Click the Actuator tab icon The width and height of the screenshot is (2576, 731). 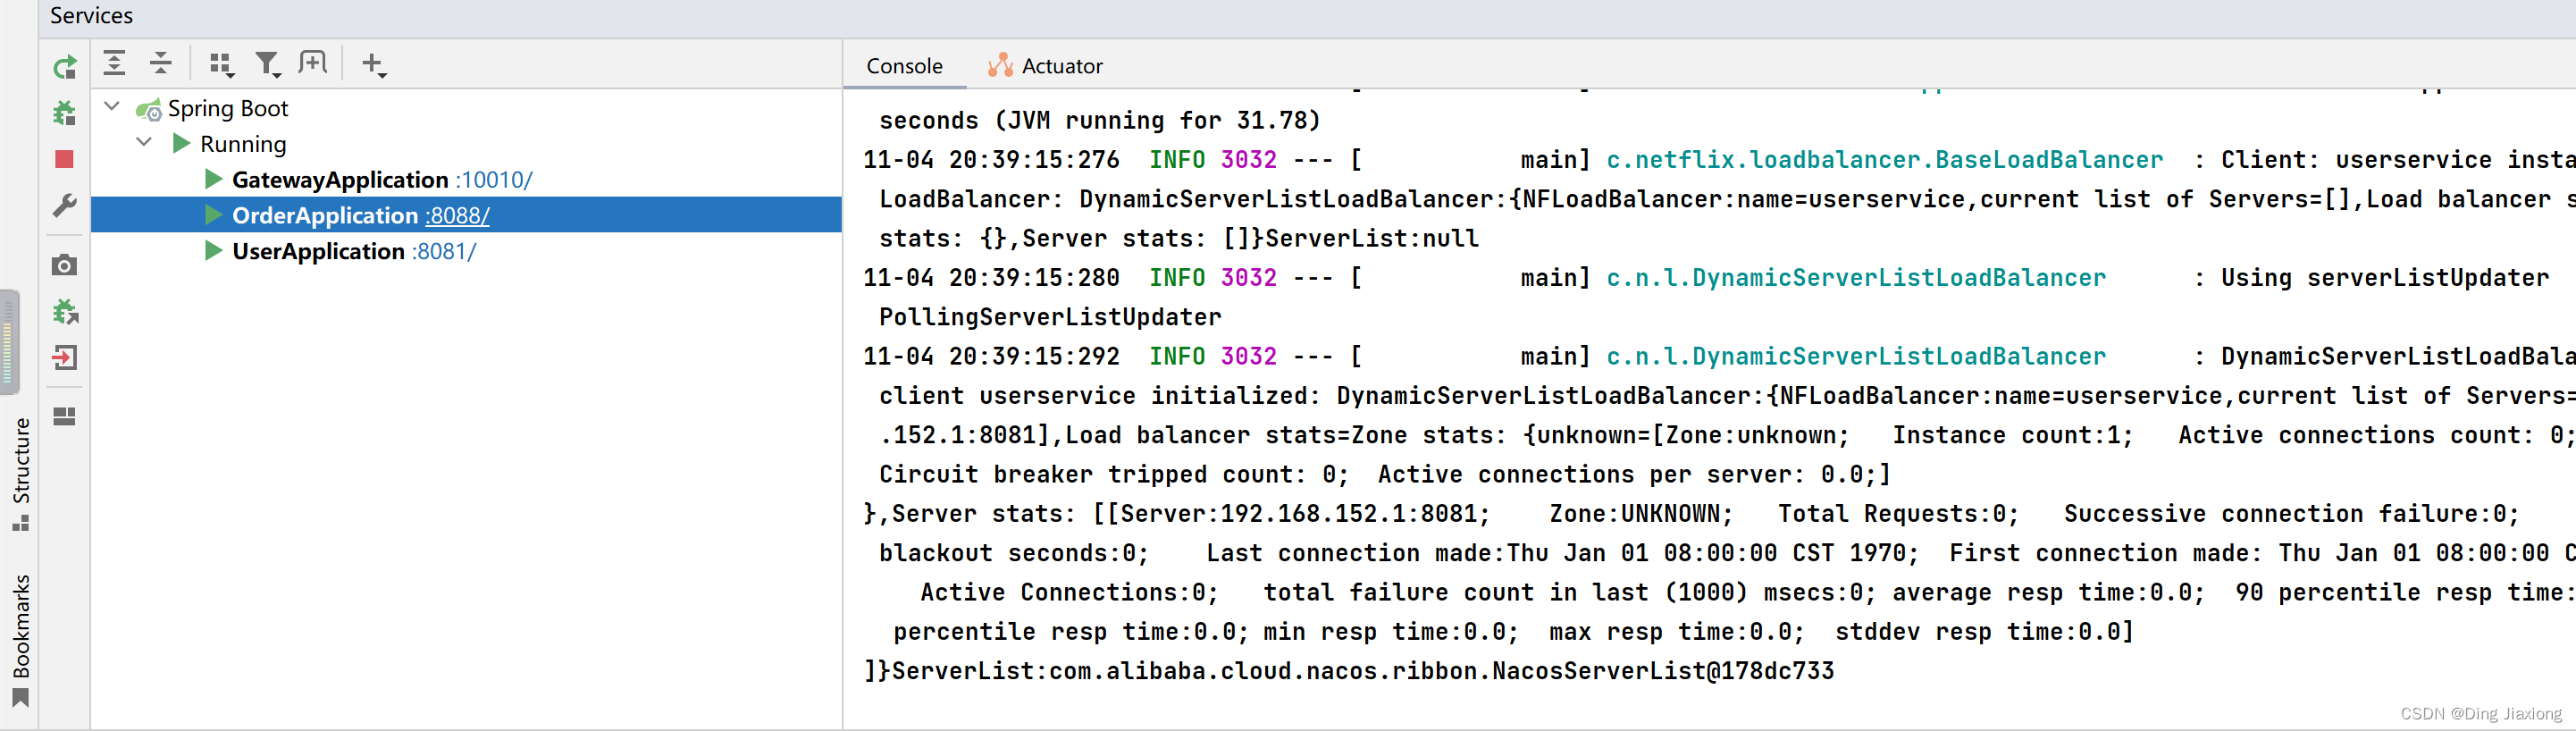tap(1000, 66)
